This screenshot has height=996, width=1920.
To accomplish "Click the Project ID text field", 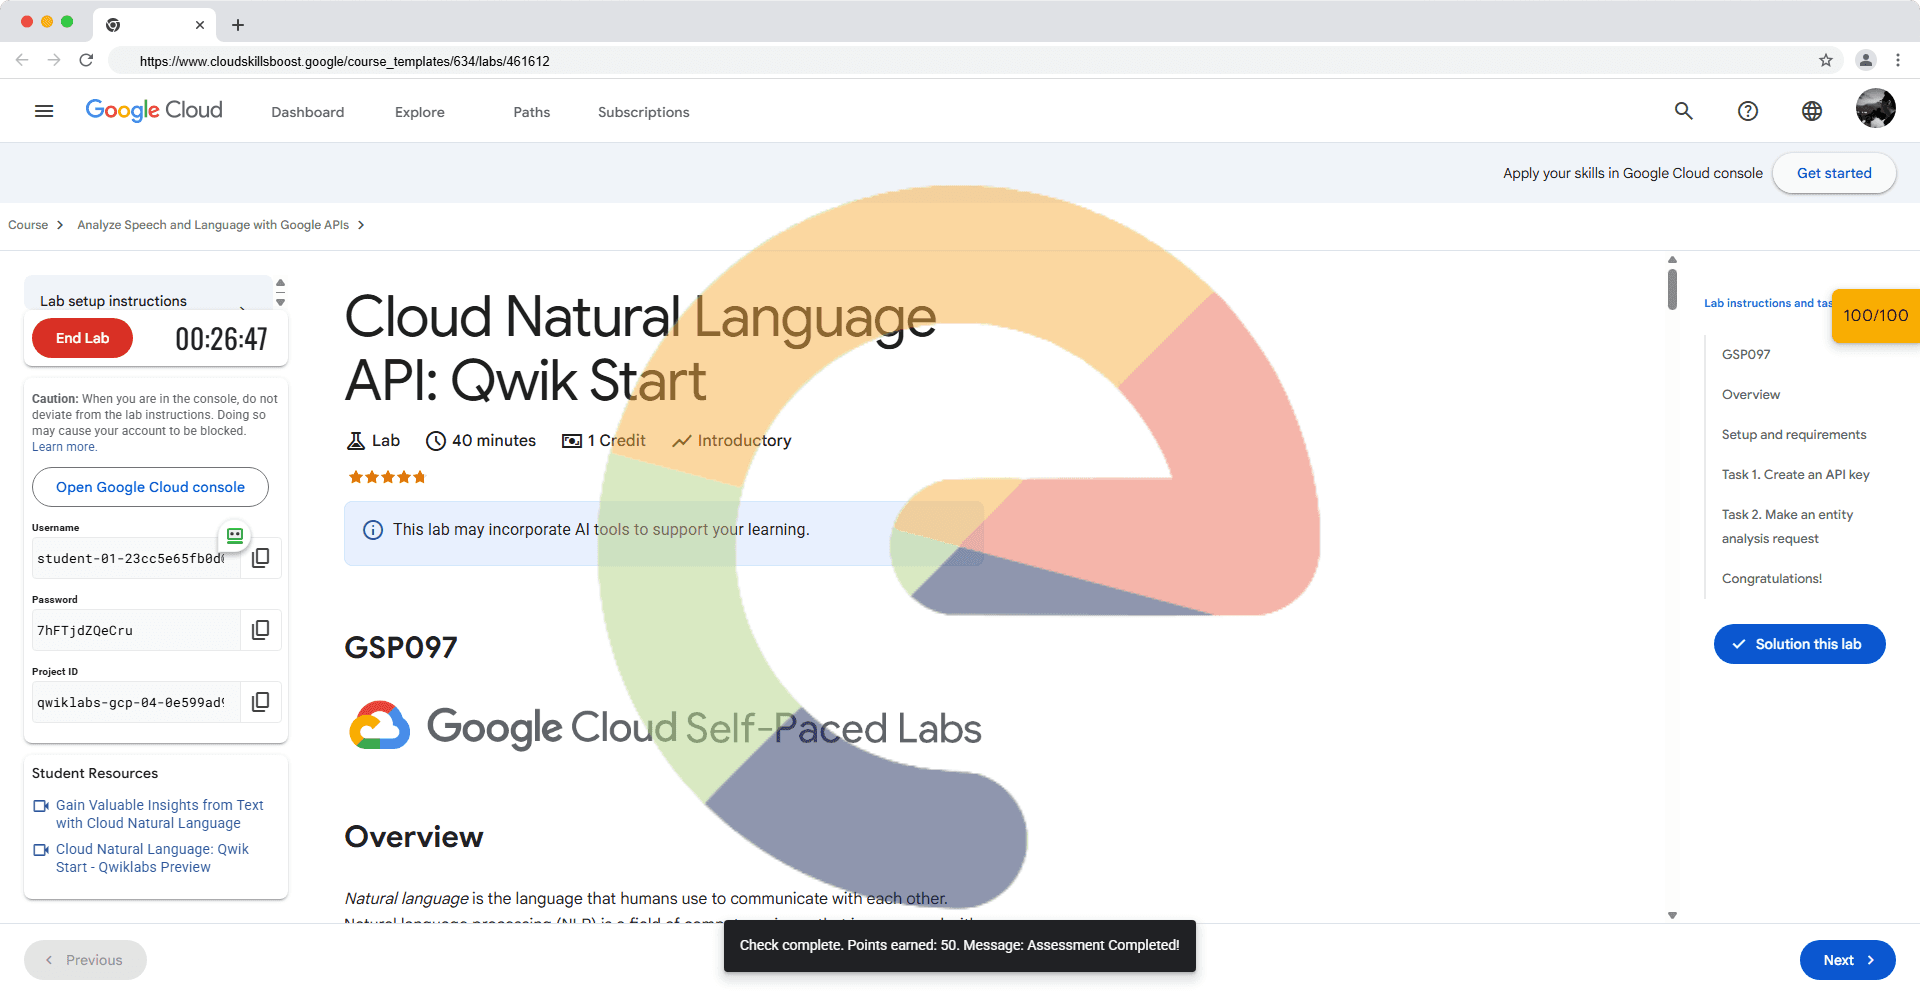I will point(132,702).
